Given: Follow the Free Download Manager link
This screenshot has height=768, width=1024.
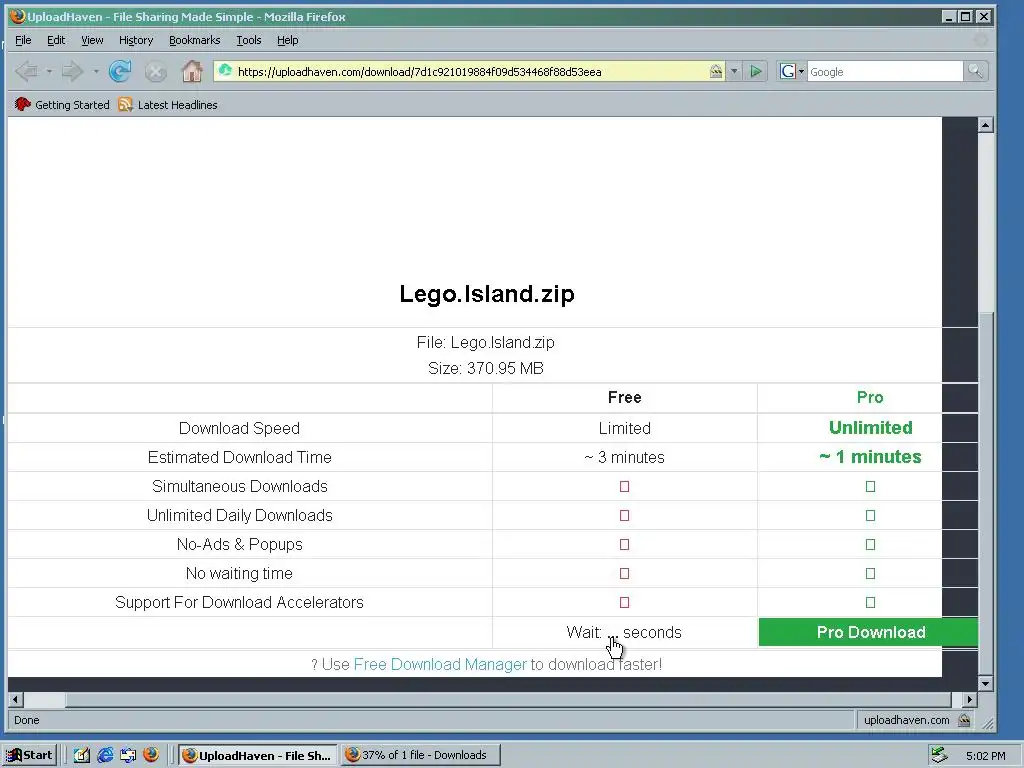Looking at the screenshot, I should (440, 664).
